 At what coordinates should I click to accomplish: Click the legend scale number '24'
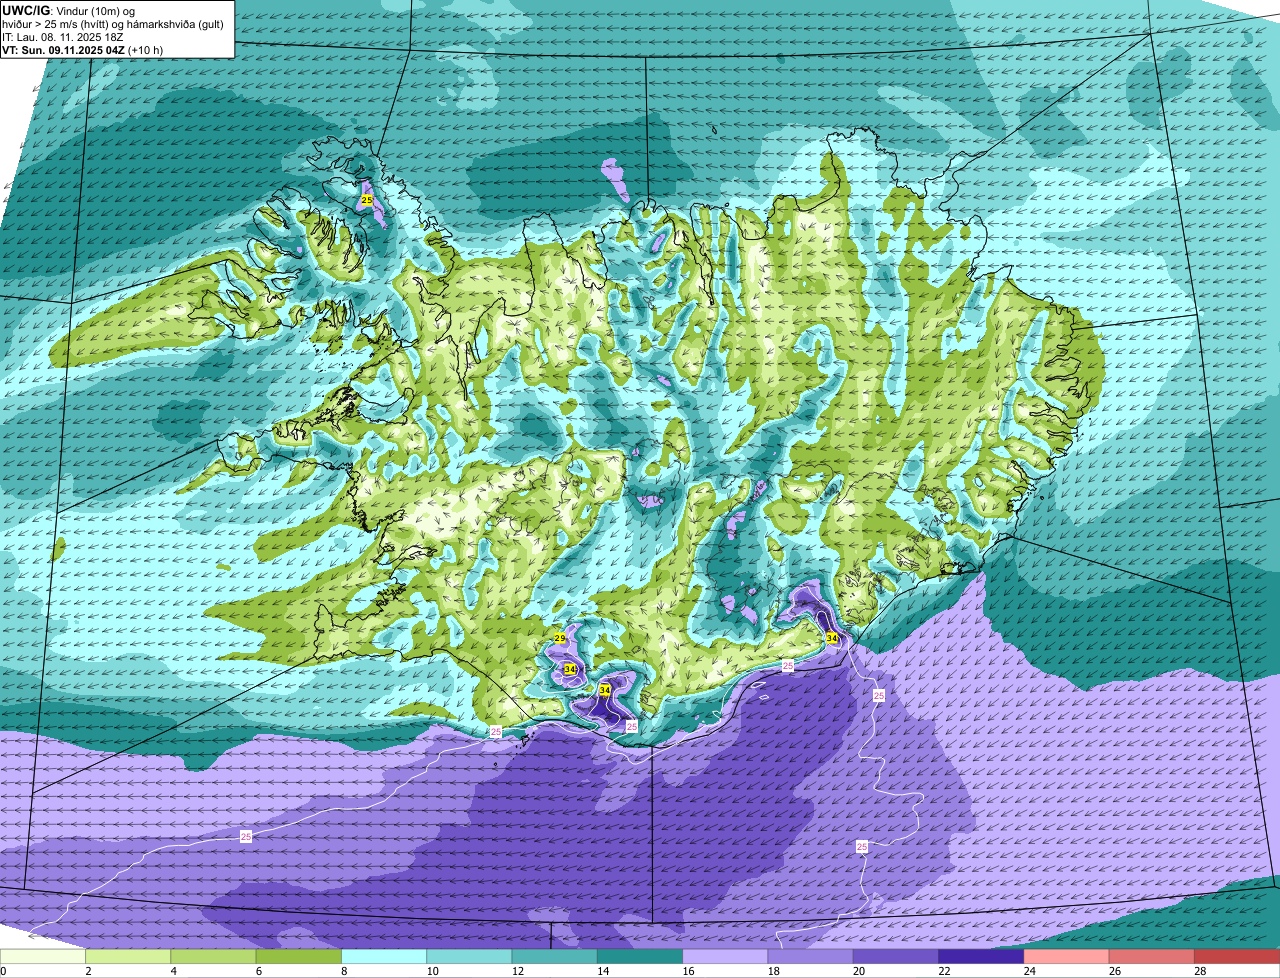pyautogui.click(x=1028, y=971)
